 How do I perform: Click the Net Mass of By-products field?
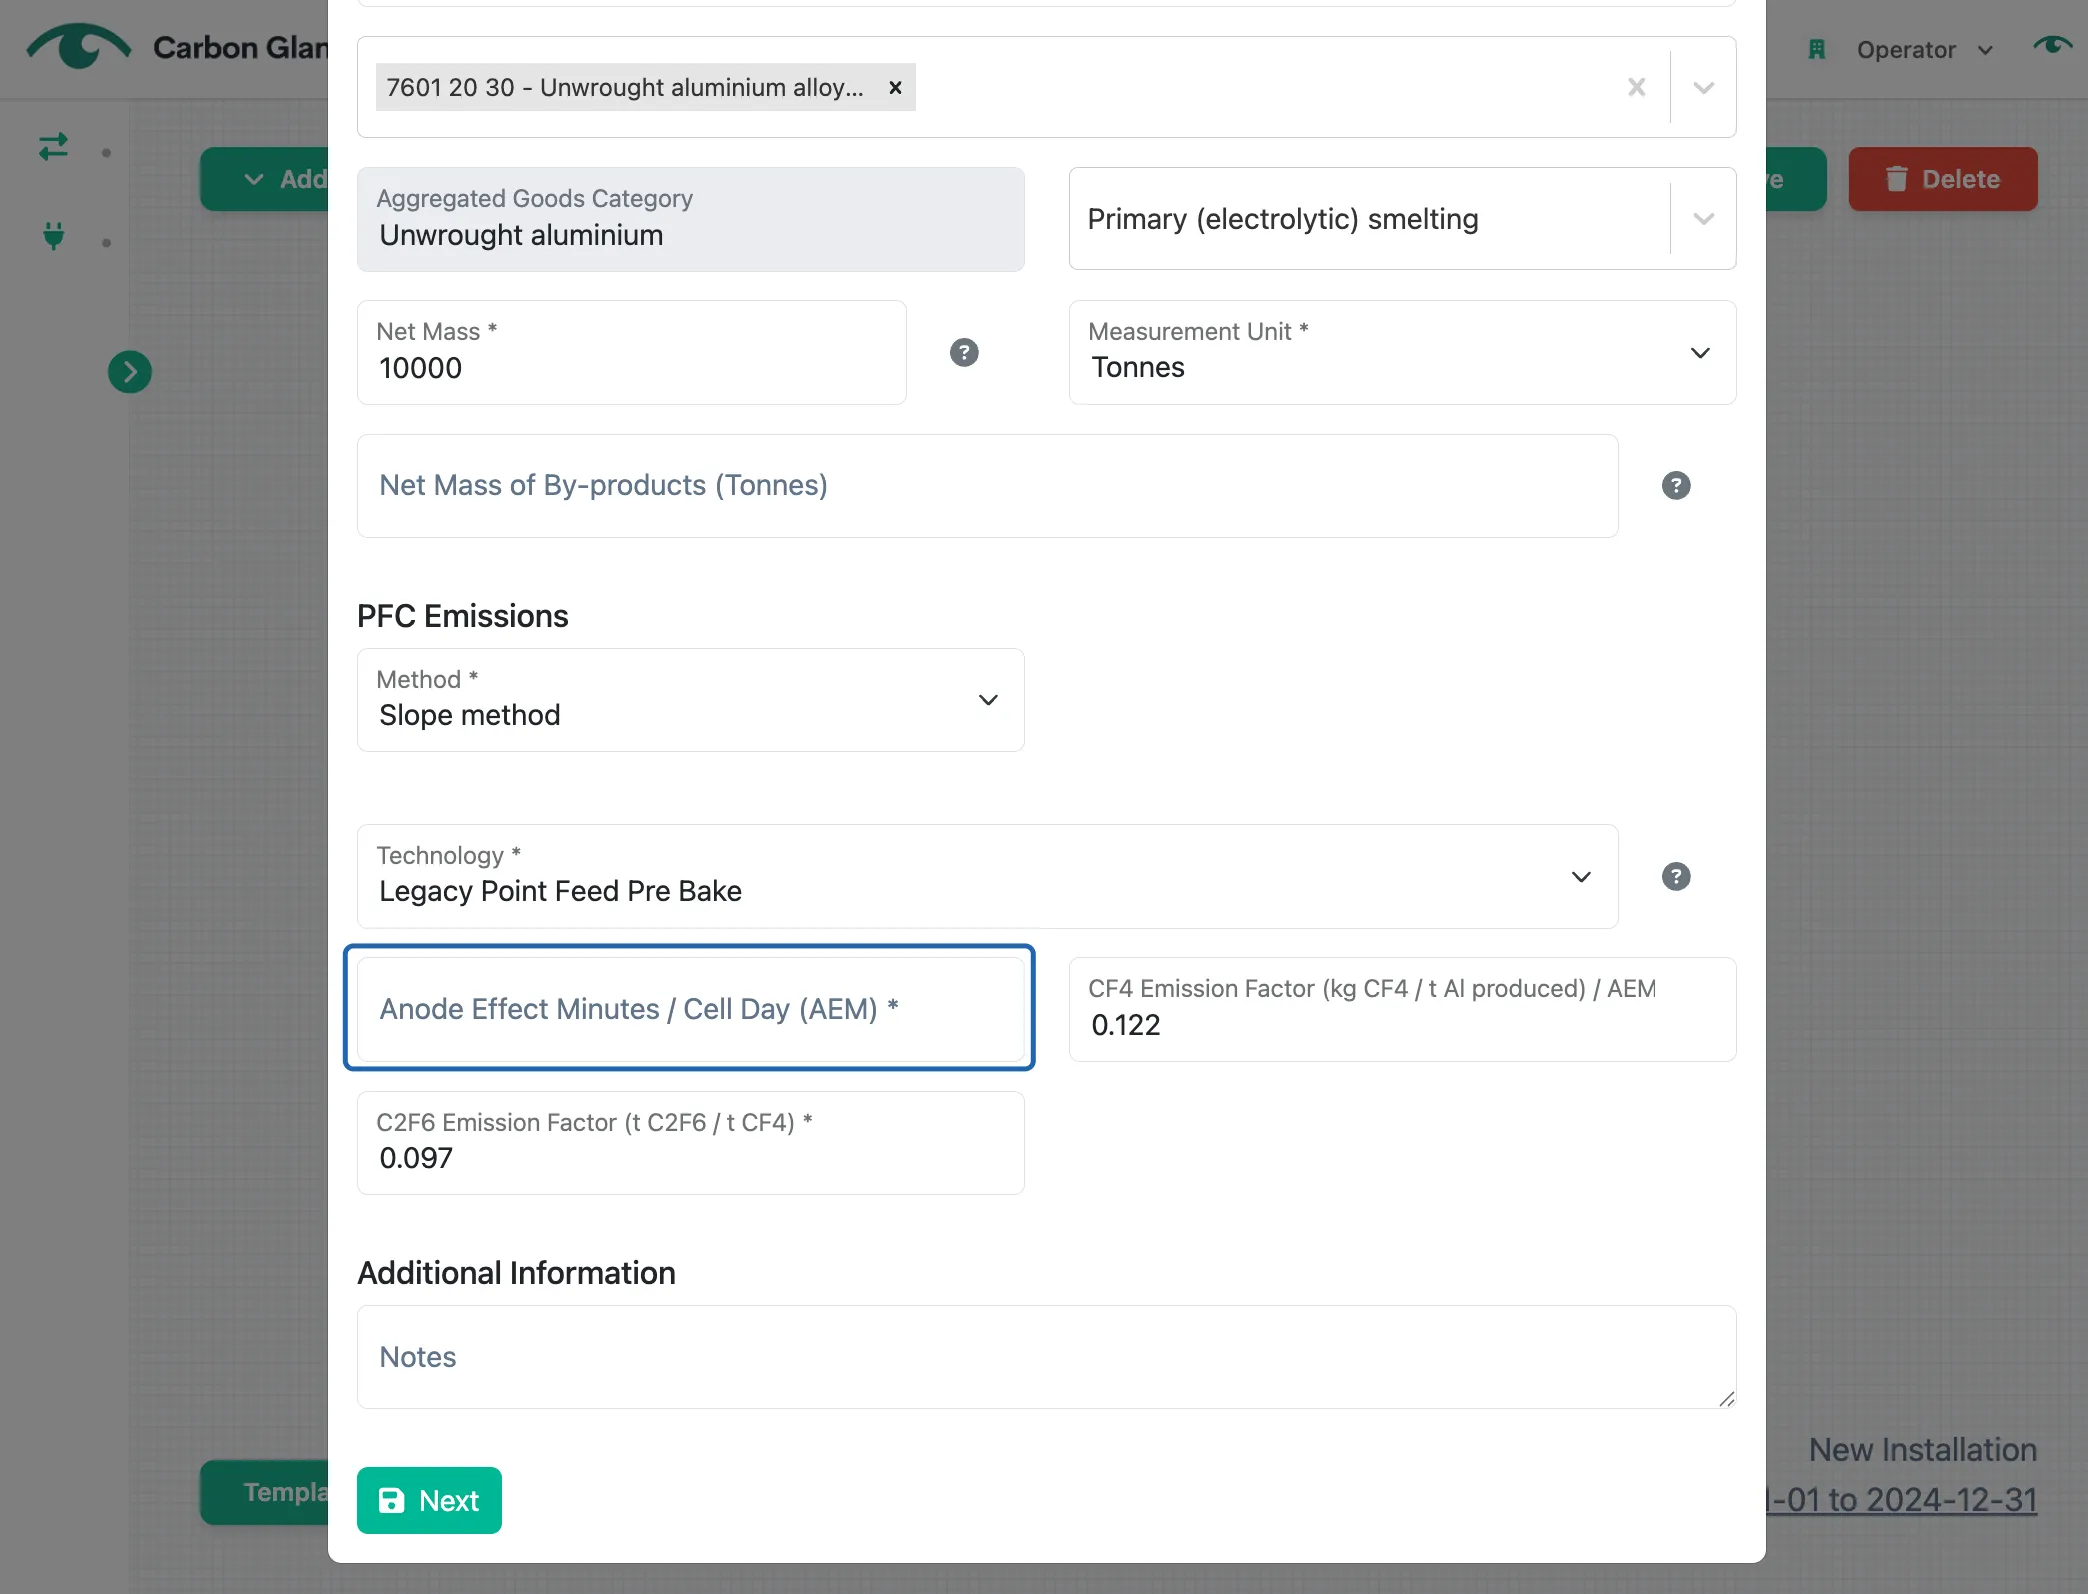(x=987, y=486)
